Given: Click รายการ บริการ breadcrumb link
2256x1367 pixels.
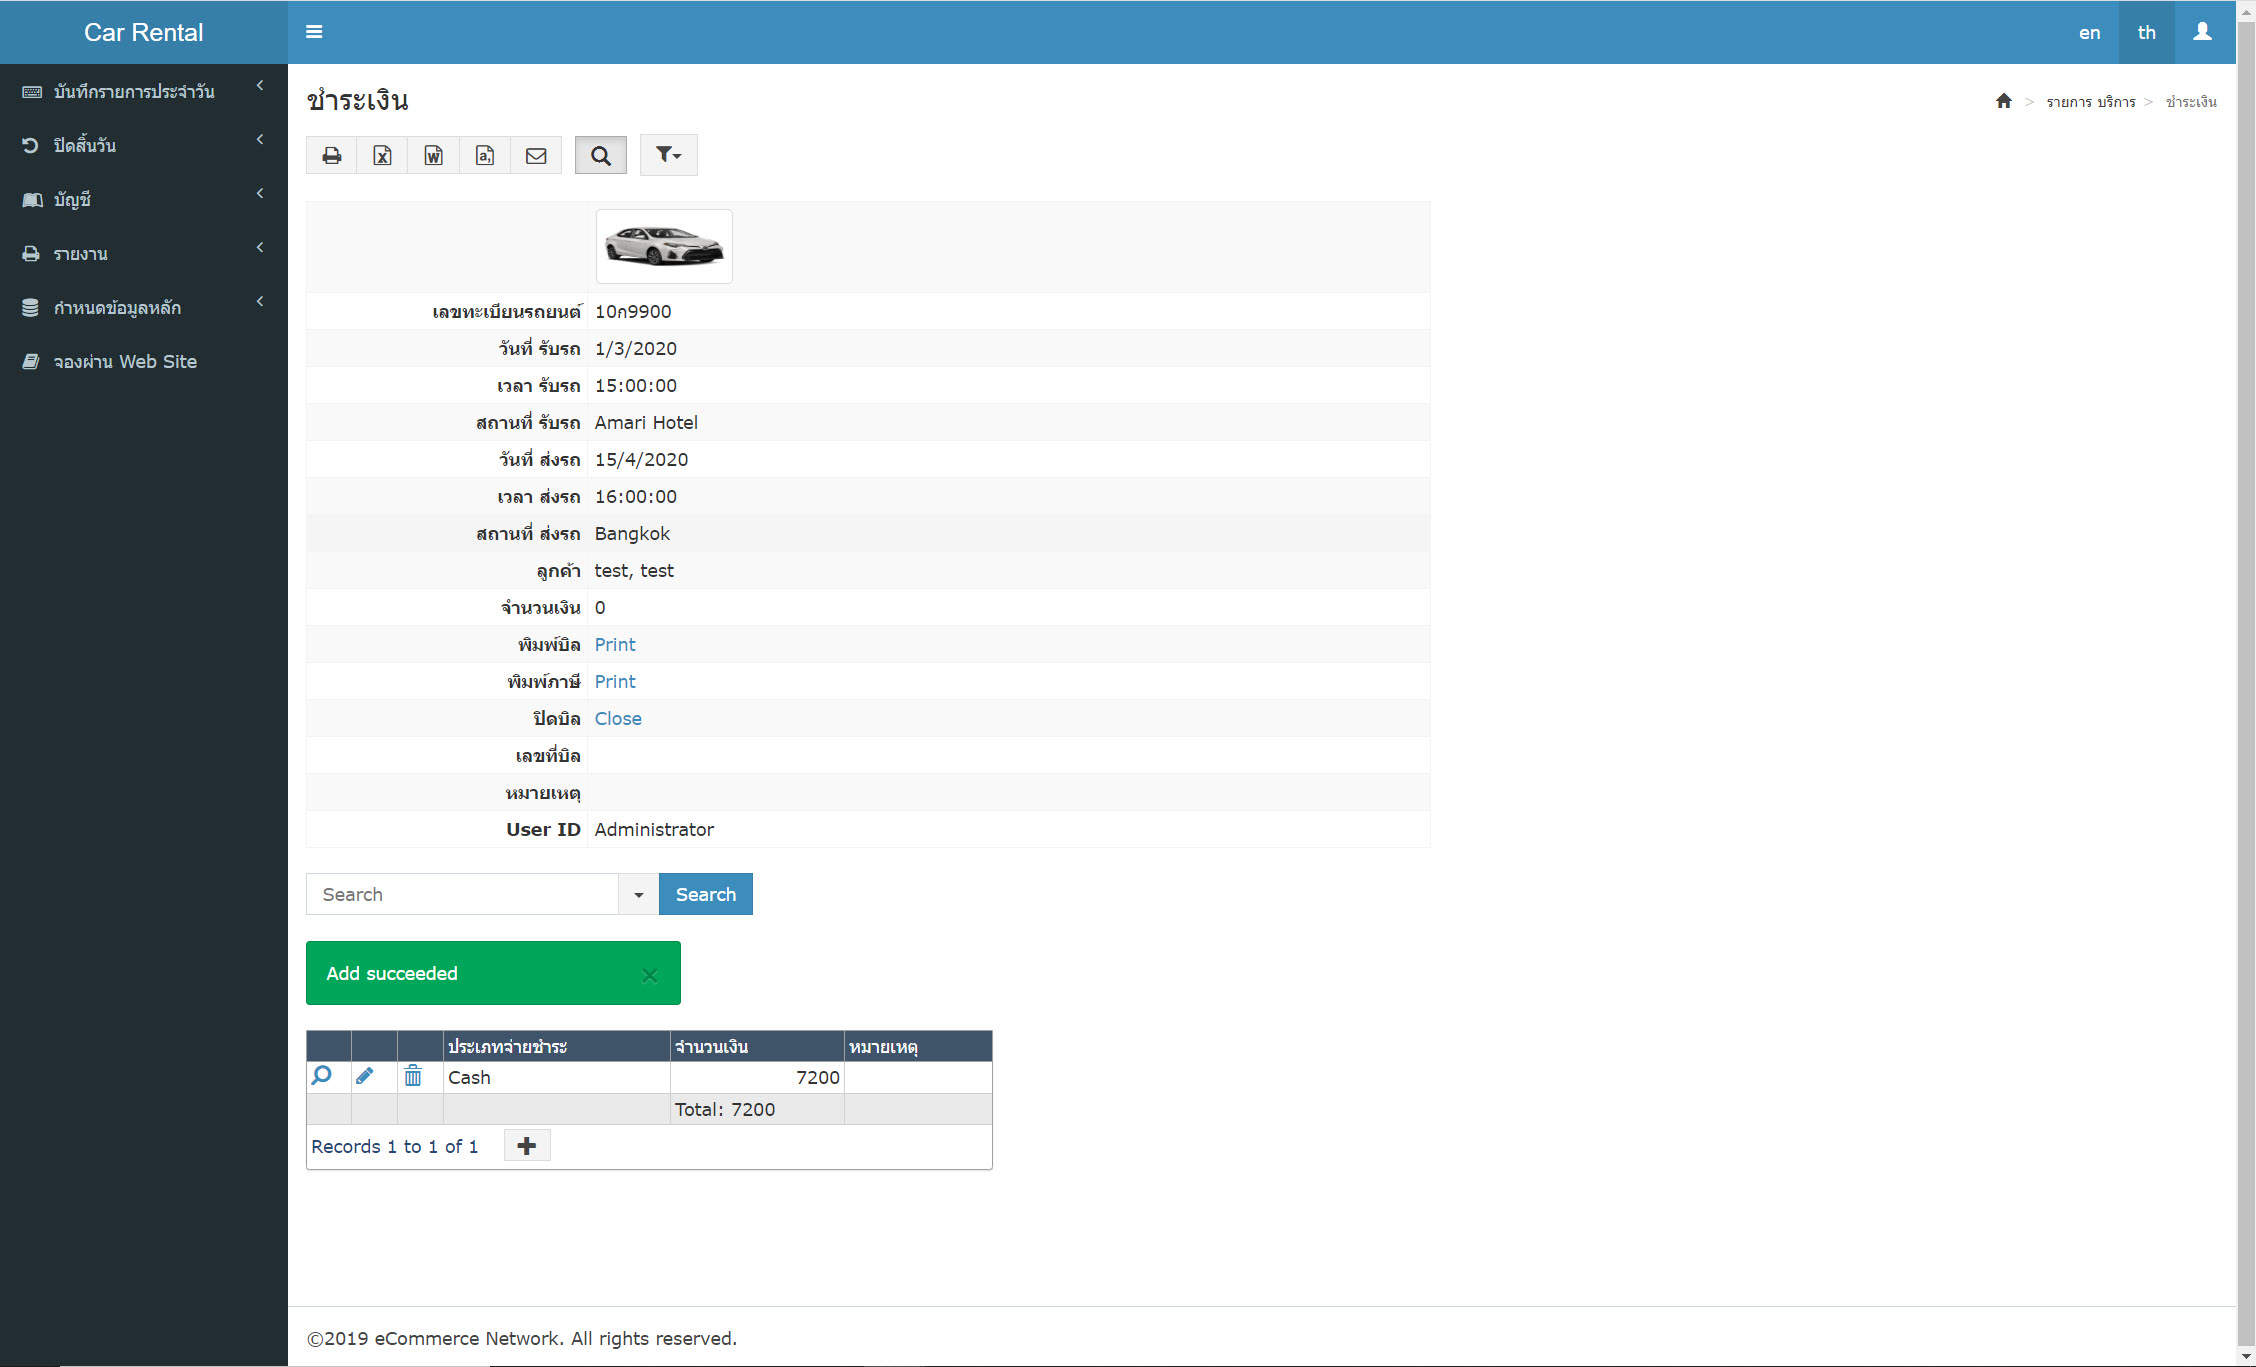Looking at the screenshot, I should tap(2090, 101).
